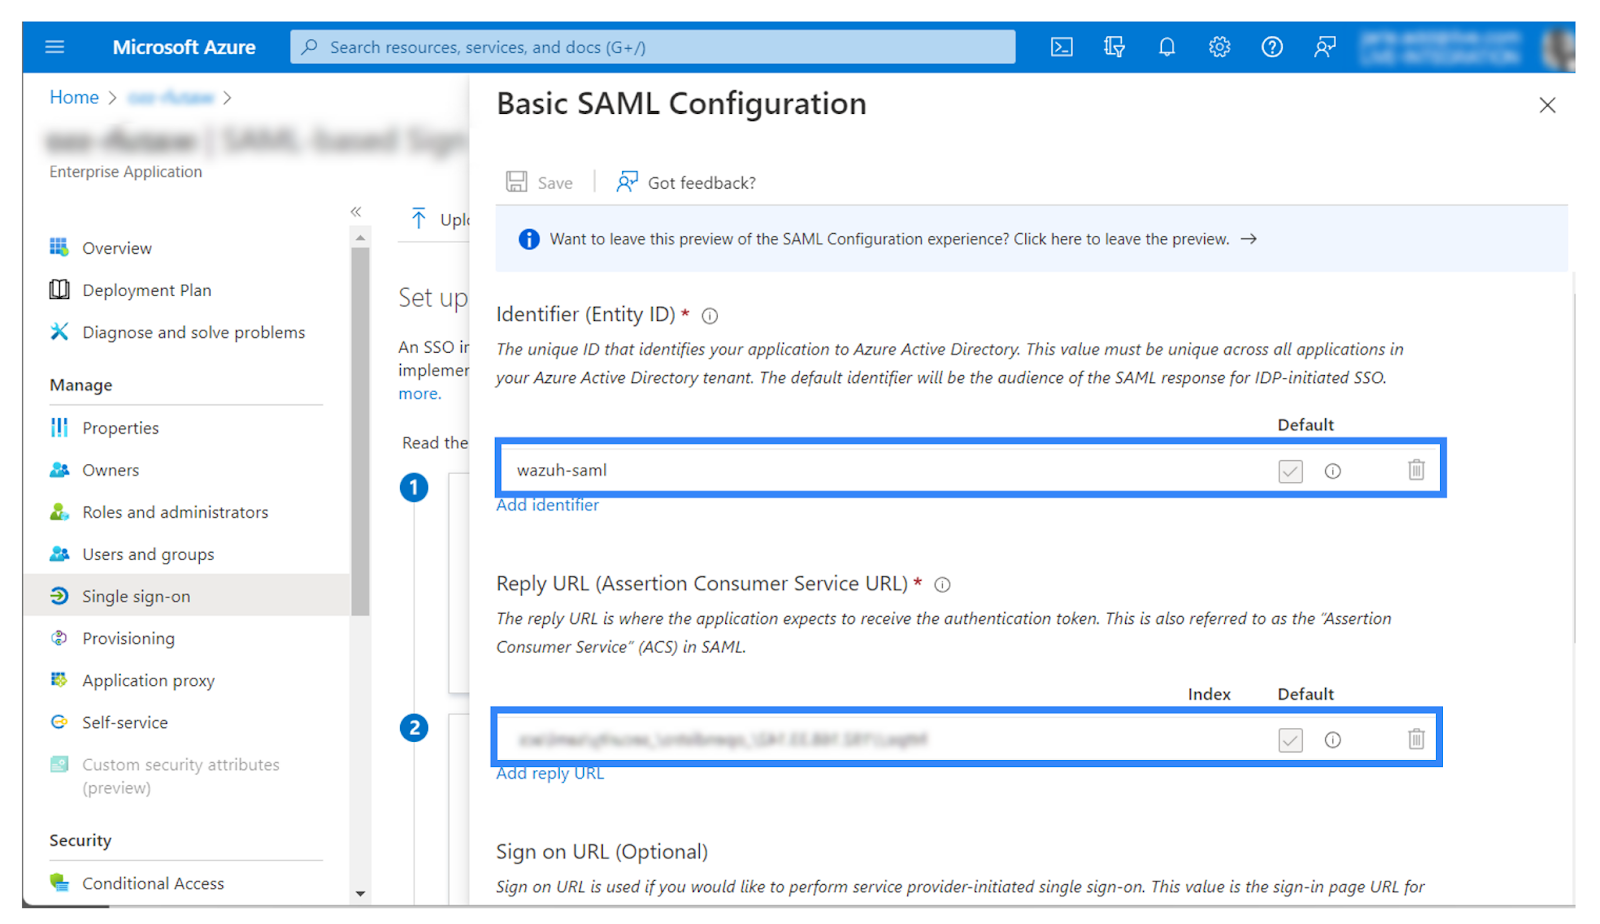Click the user account avatar
The image size is (1600, 924).
tap(1558, 47)
